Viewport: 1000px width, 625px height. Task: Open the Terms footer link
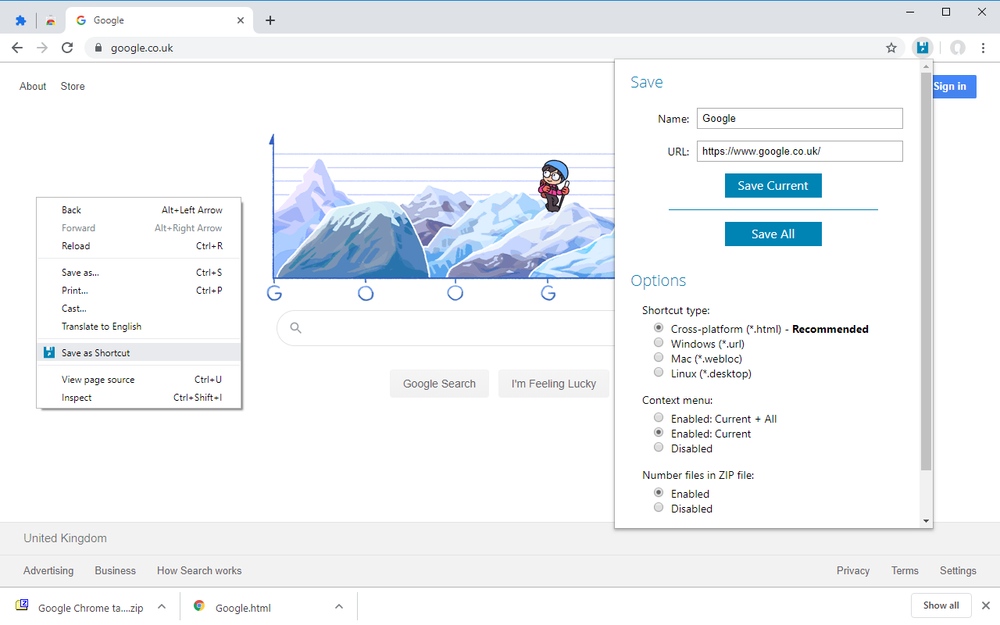pyautogui.click(x=905, y=571)
